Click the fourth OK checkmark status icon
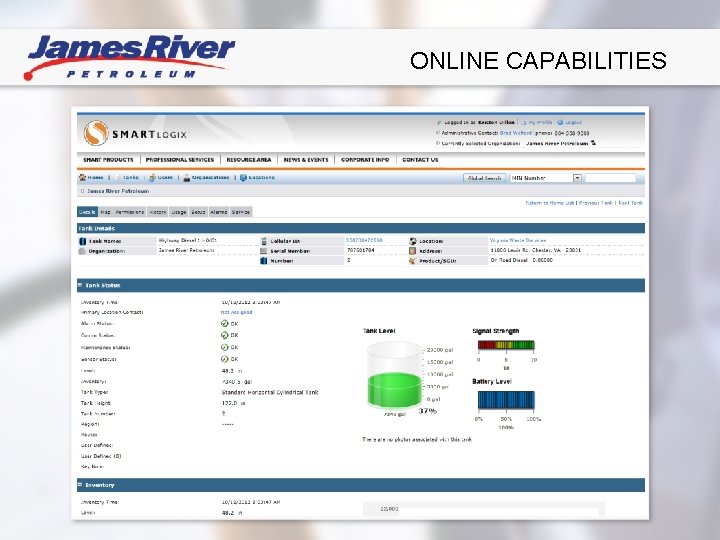The image size is (720, 540). click(225, 359)
